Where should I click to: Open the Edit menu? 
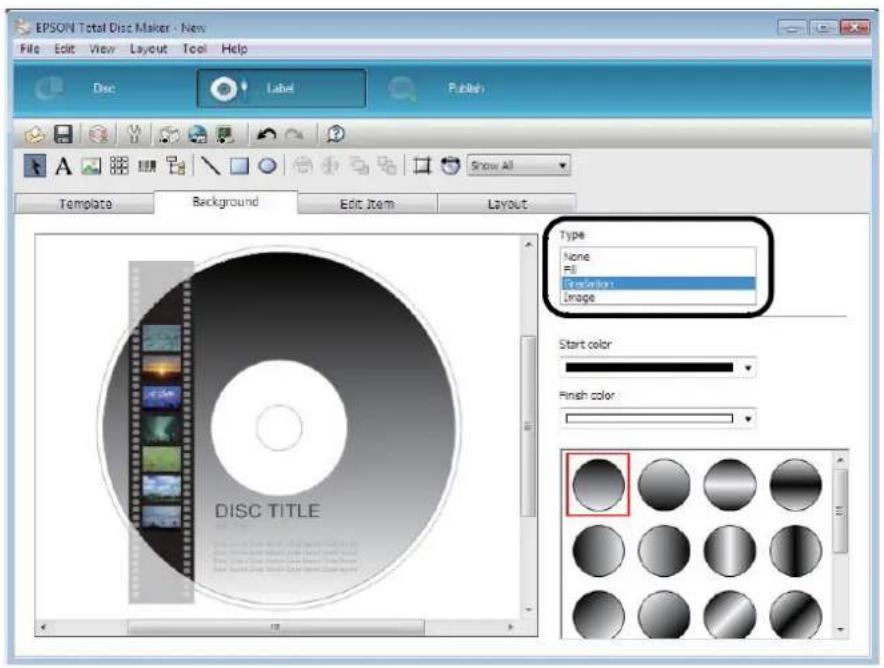pyautogui.click(x=64, y=49)
